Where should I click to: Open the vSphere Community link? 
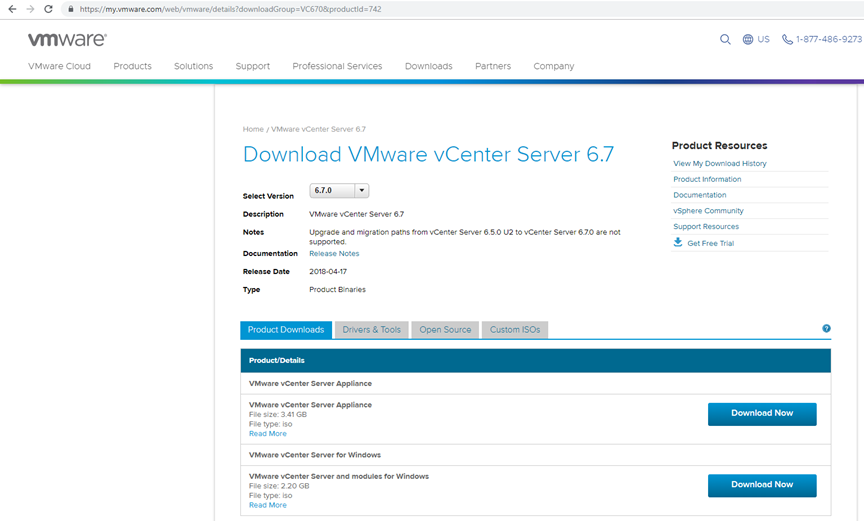(708, 210)
